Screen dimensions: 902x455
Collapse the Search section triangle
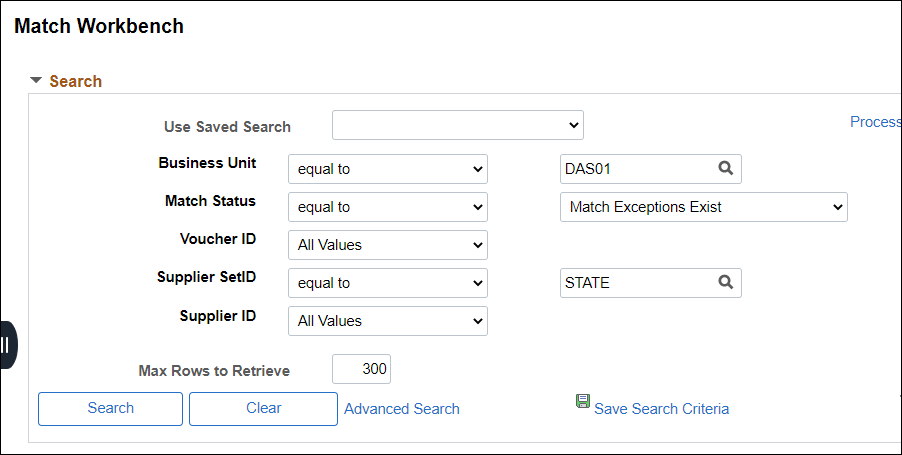tap(36, 81)
